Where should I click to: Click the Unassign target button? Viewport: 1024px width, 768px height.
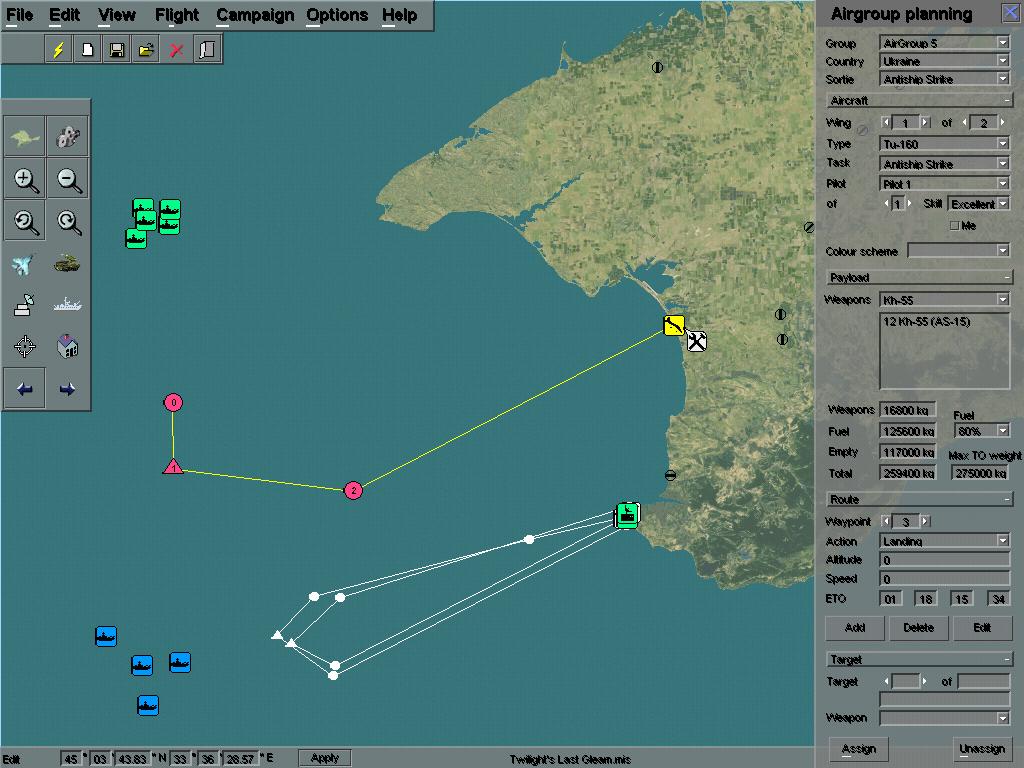pyautogui.click(x=982, y=749)
